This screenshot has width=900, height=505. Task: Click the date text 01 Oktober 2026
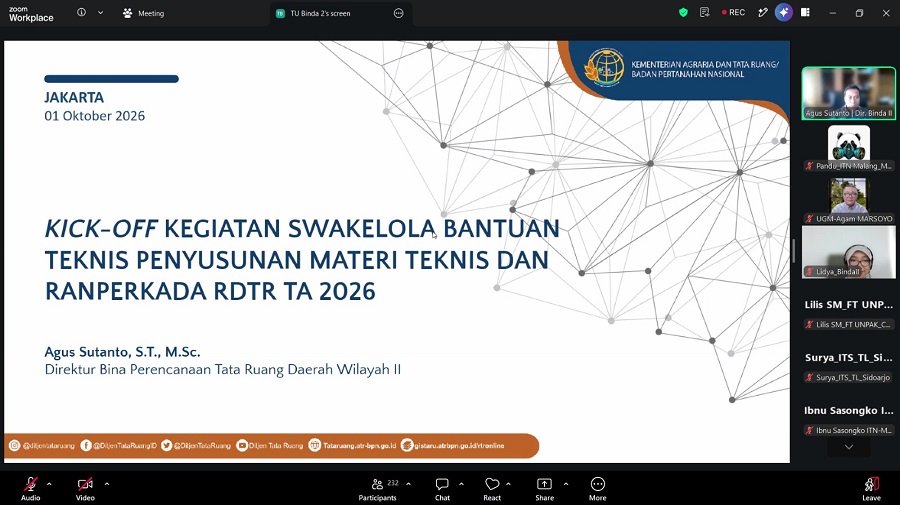[x=95, y=116]
